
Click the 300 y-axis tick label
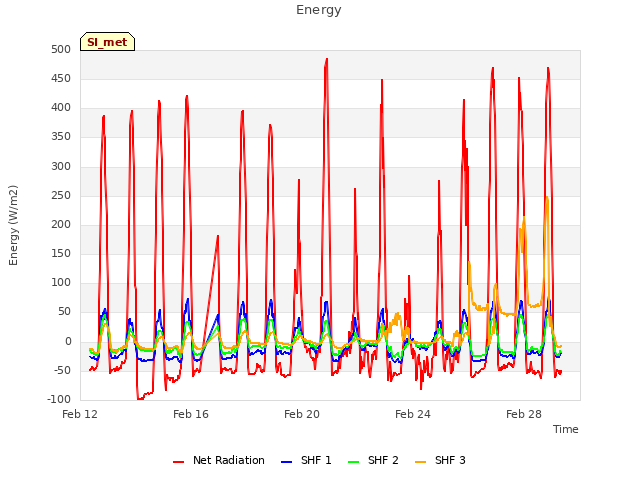tap(61, 167)
